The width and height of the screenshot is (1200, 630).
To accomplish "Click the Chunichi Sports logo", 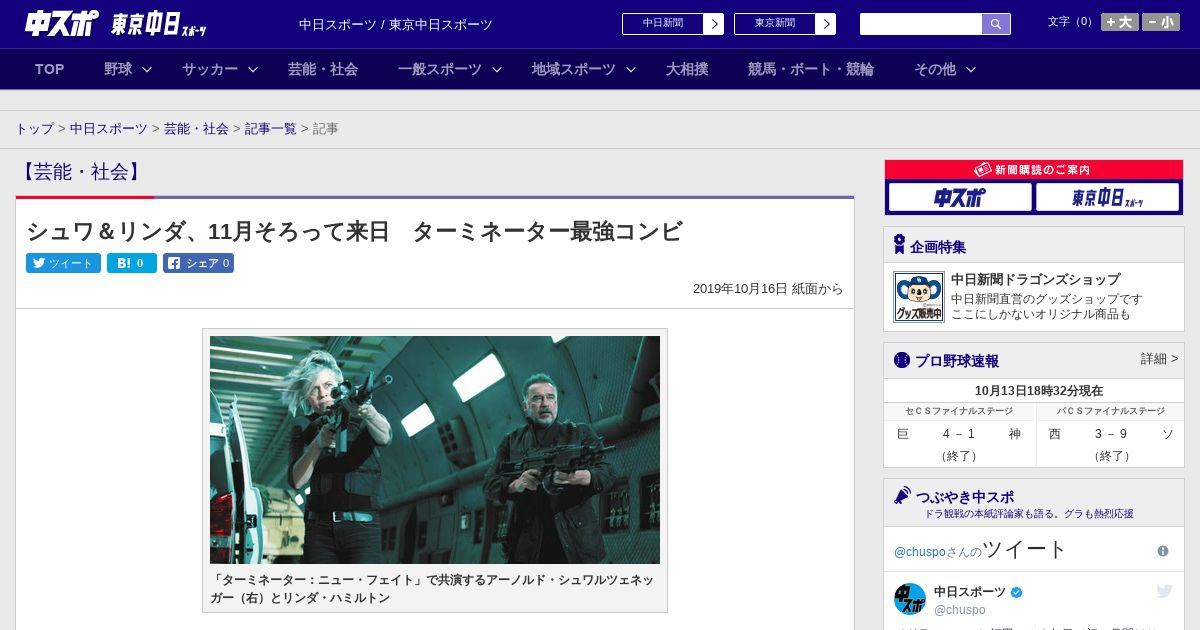I will tap(61, 24).
